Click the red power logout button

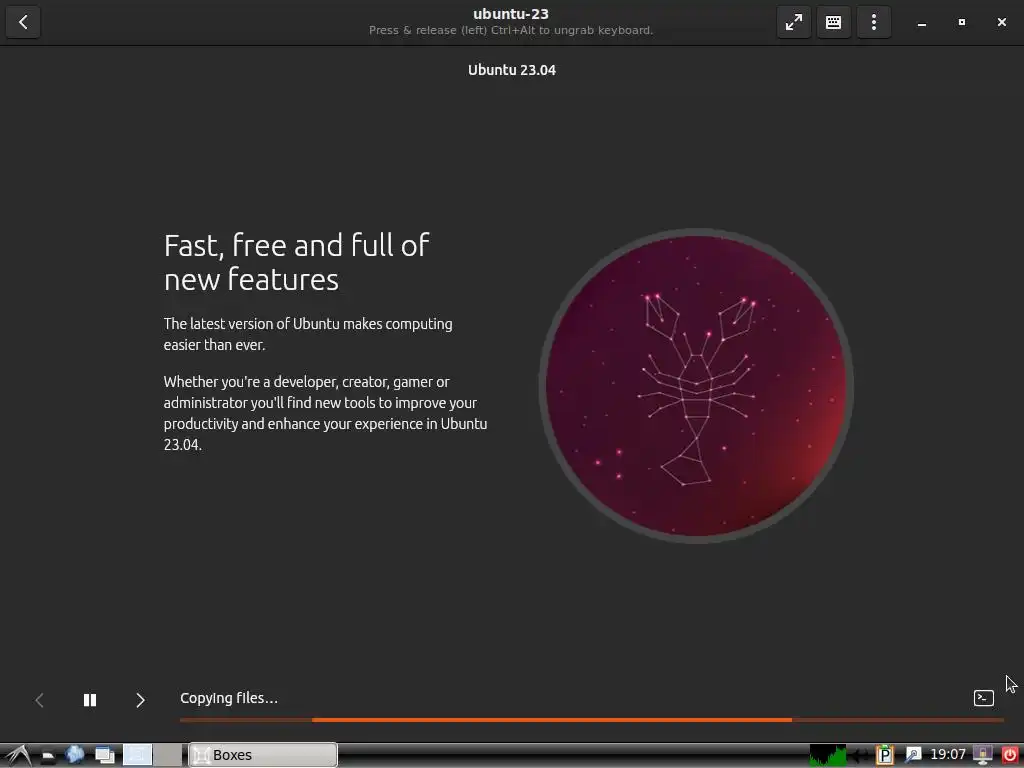coord(1010,755)
